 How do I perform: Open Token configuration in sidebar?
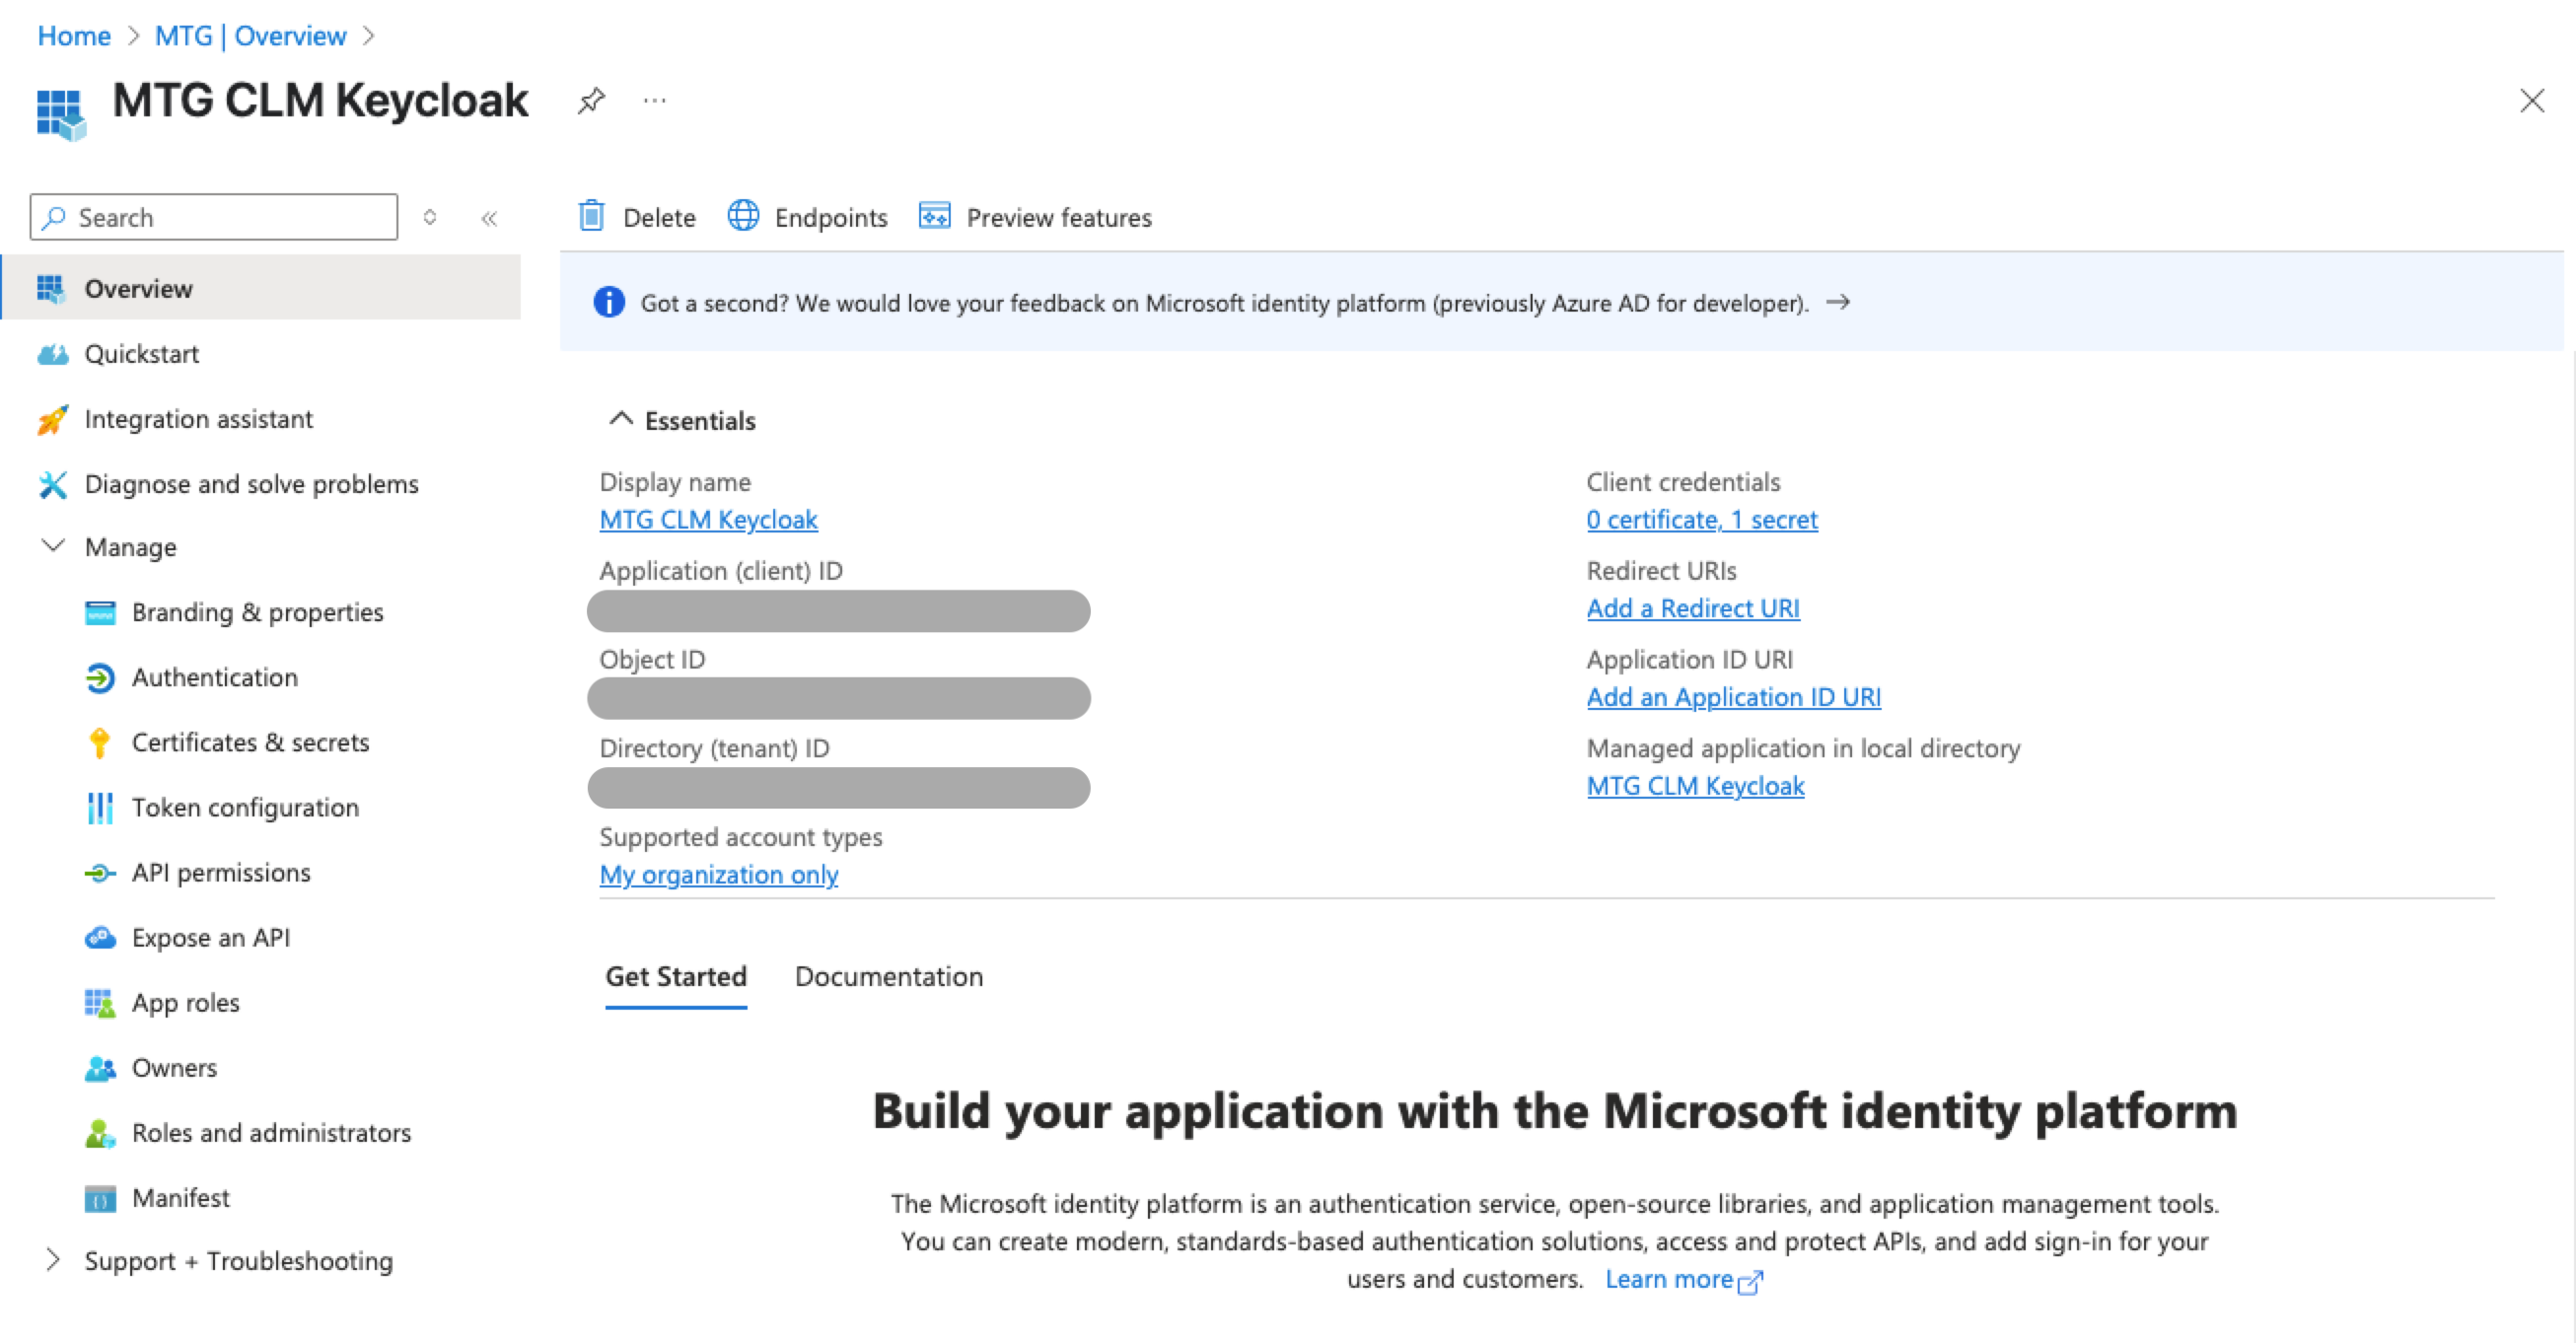point(245,807)
